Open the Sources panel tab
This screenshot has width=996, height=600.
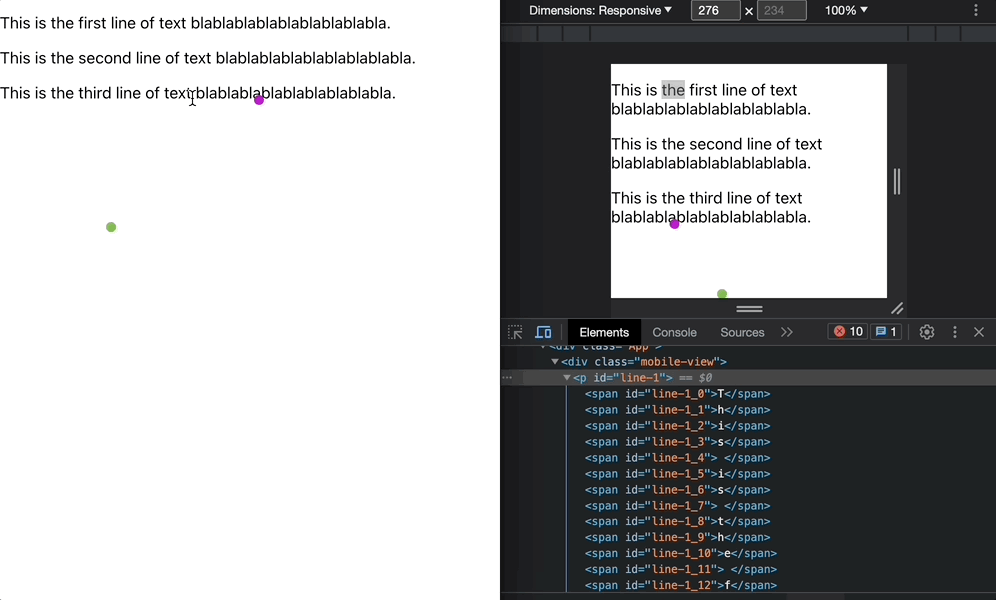pyautogui.click(x=742, y=332)
